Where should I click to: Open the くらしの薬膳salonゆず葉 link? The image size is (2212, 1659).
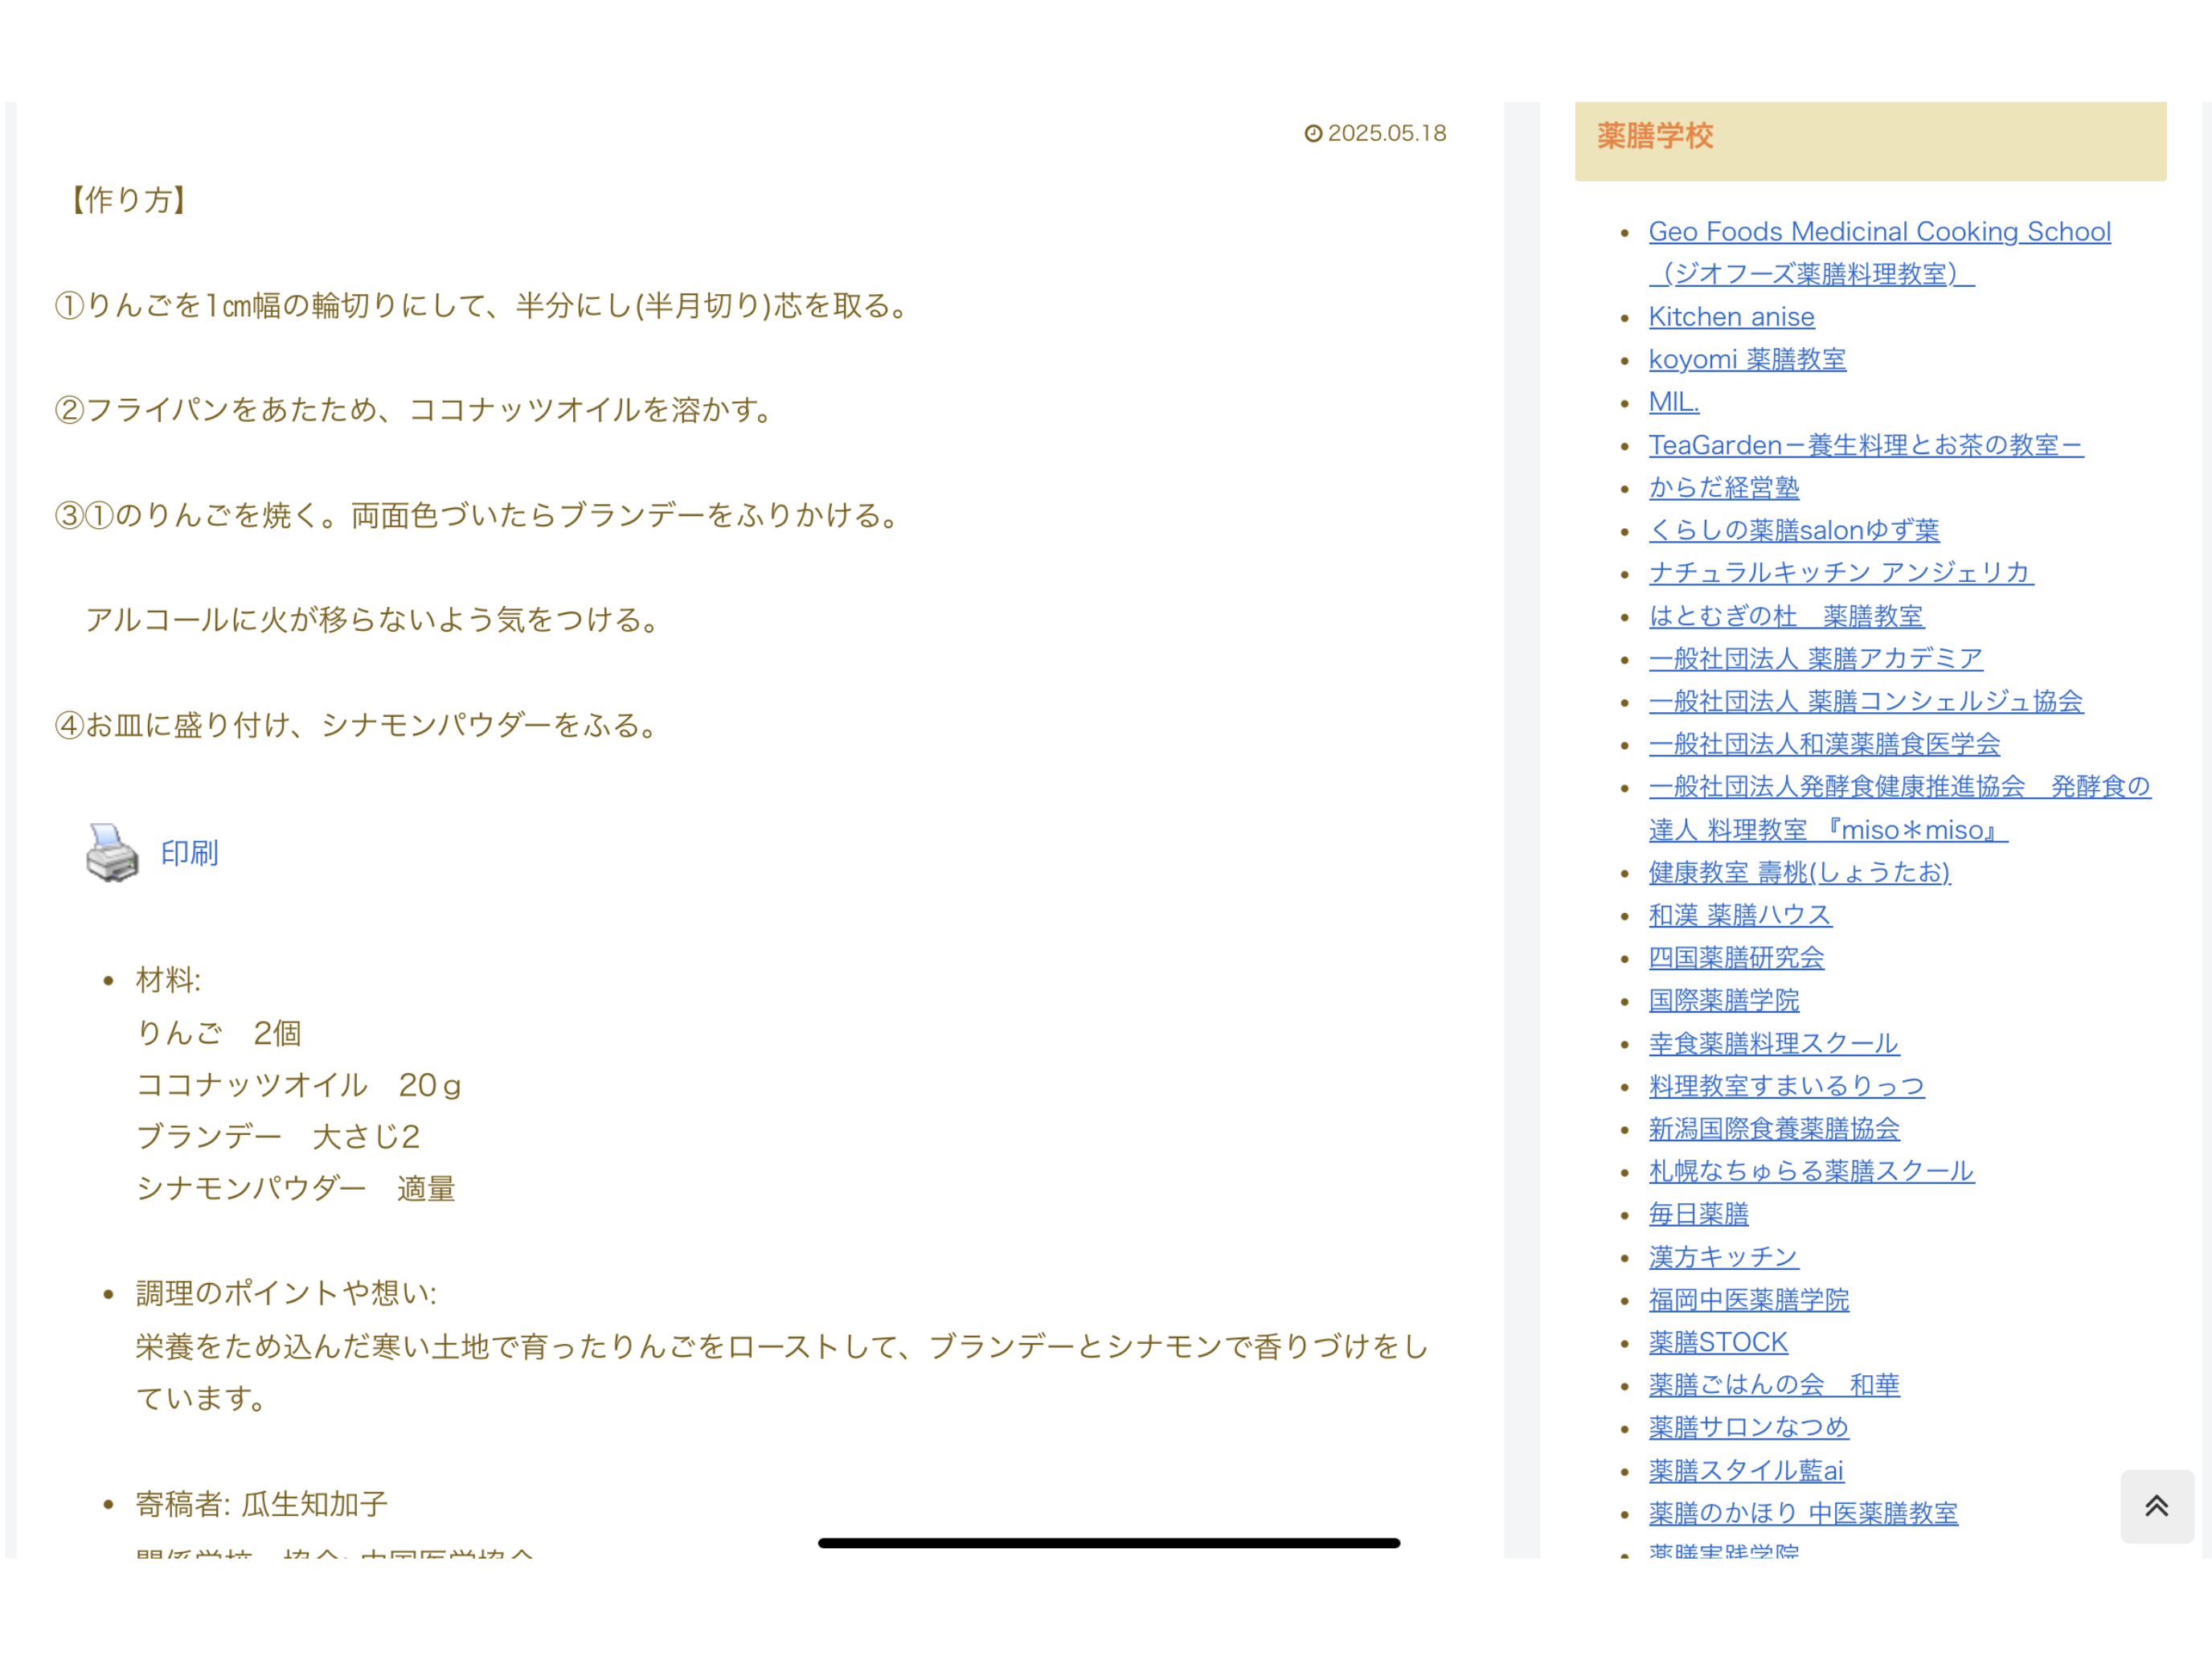1793,530
